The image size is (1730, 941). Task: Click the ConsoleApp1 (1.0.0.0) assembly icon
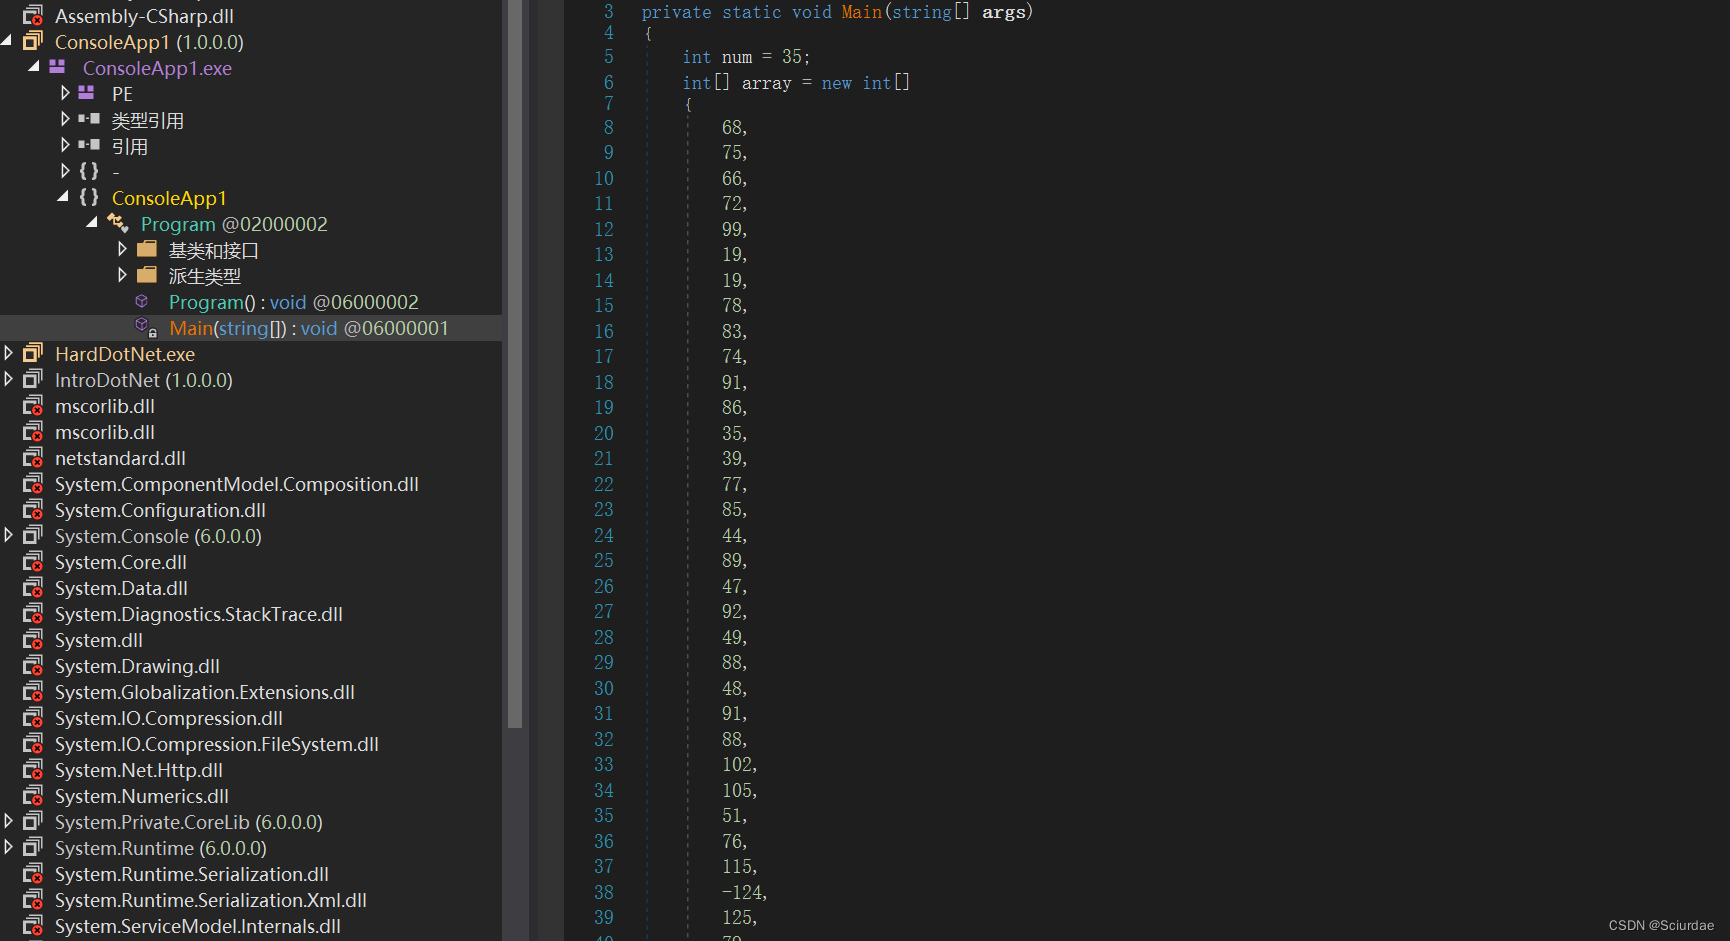(x=33, y=41)
